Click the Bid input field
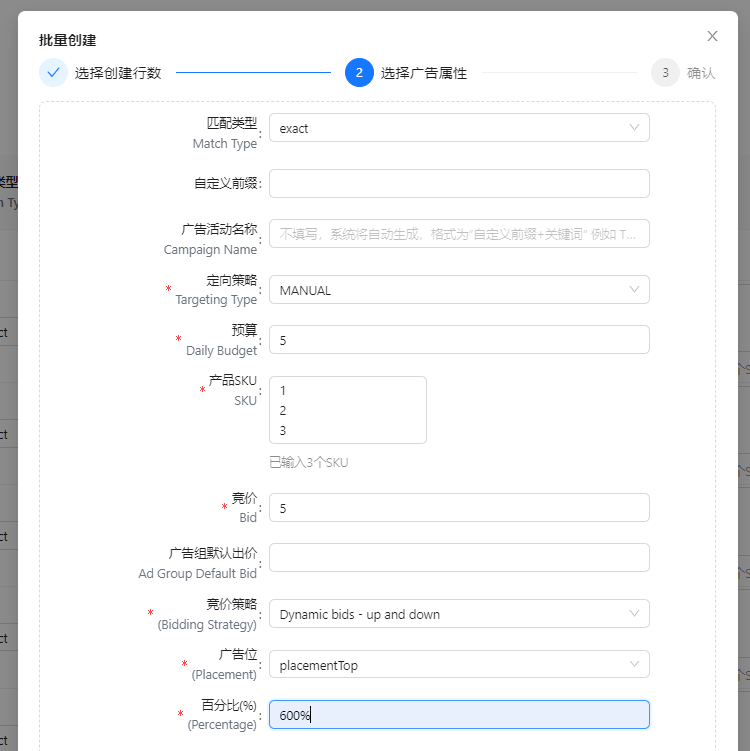Screen dimensions: 750x751 click(459, 508)
